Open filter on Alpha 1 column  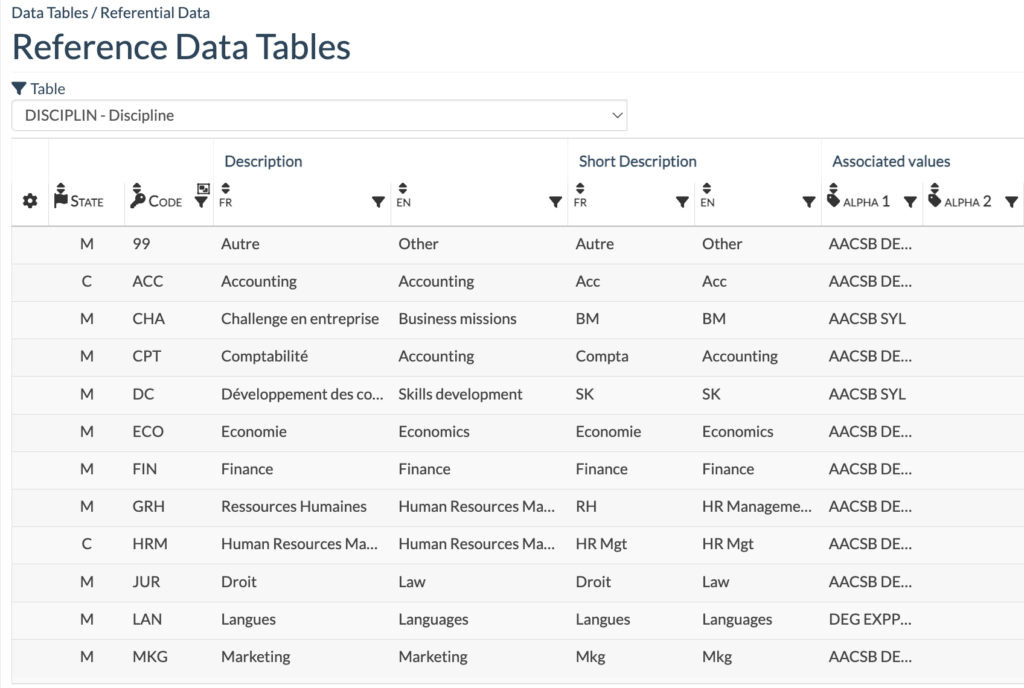(x=910, y=202)
